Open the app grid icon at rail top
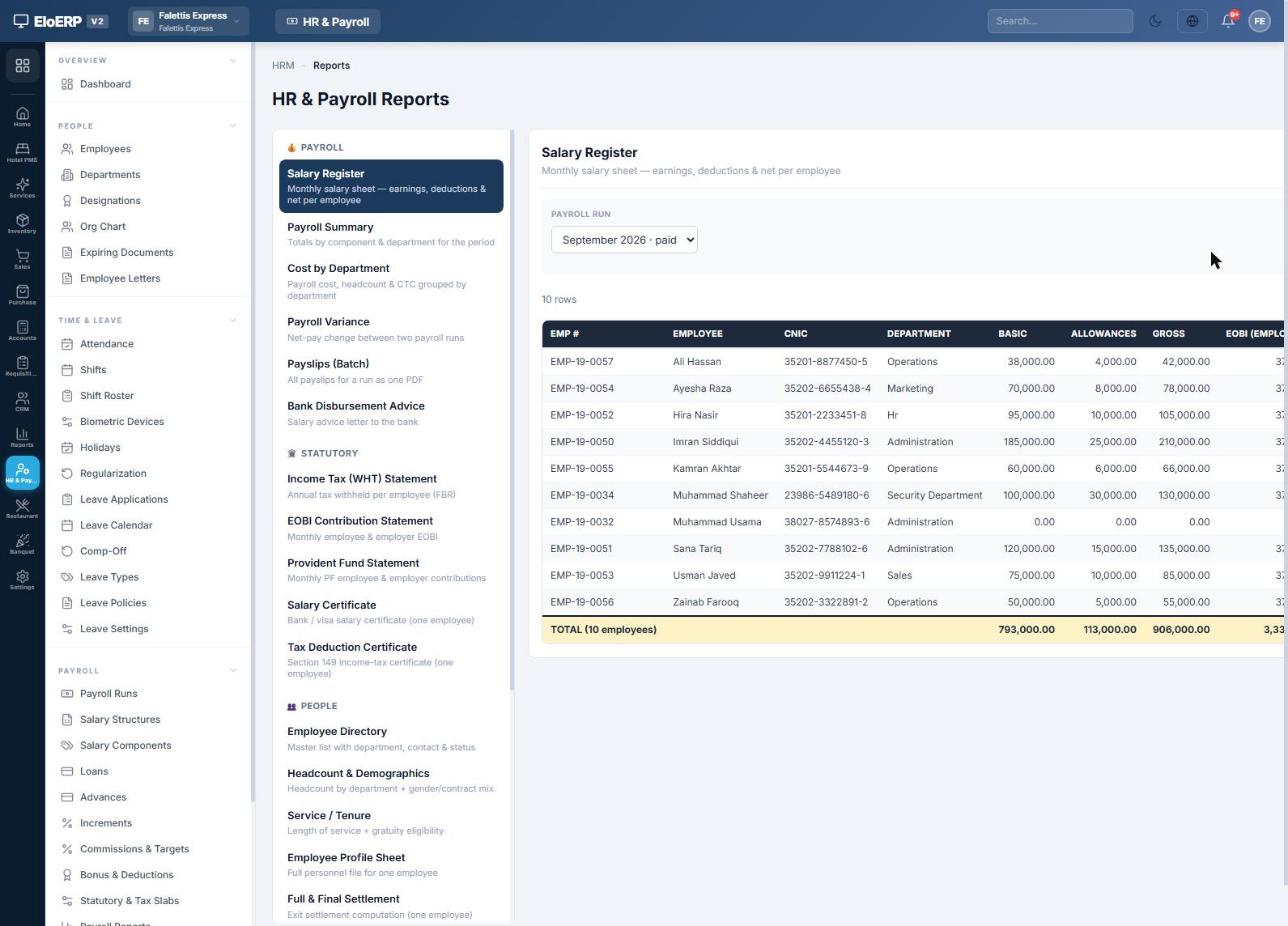 coord(22,66)
